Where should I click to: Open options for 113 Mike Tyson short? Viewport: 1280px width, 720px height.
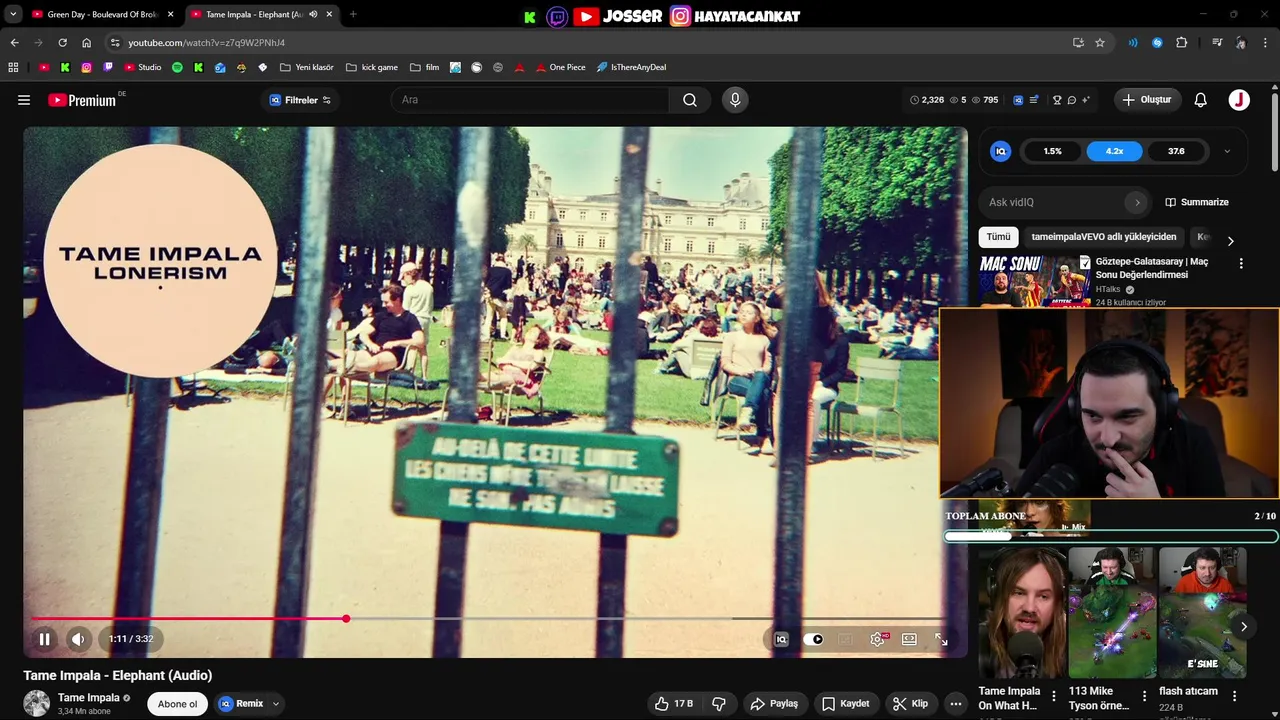pyautogui.click(x=1144, y=696)
